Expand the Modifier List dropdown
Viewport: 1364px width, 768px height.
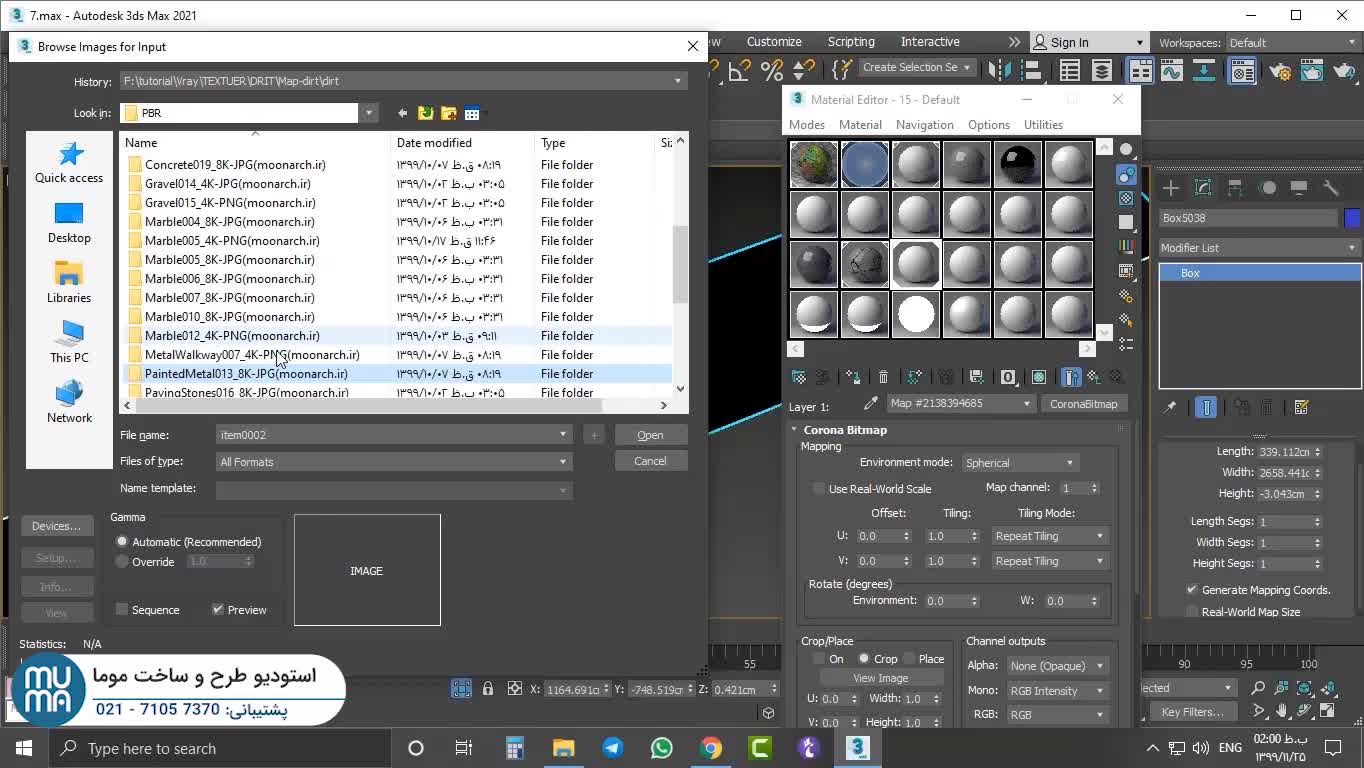pyautogui.click(x=1259, y=248)
